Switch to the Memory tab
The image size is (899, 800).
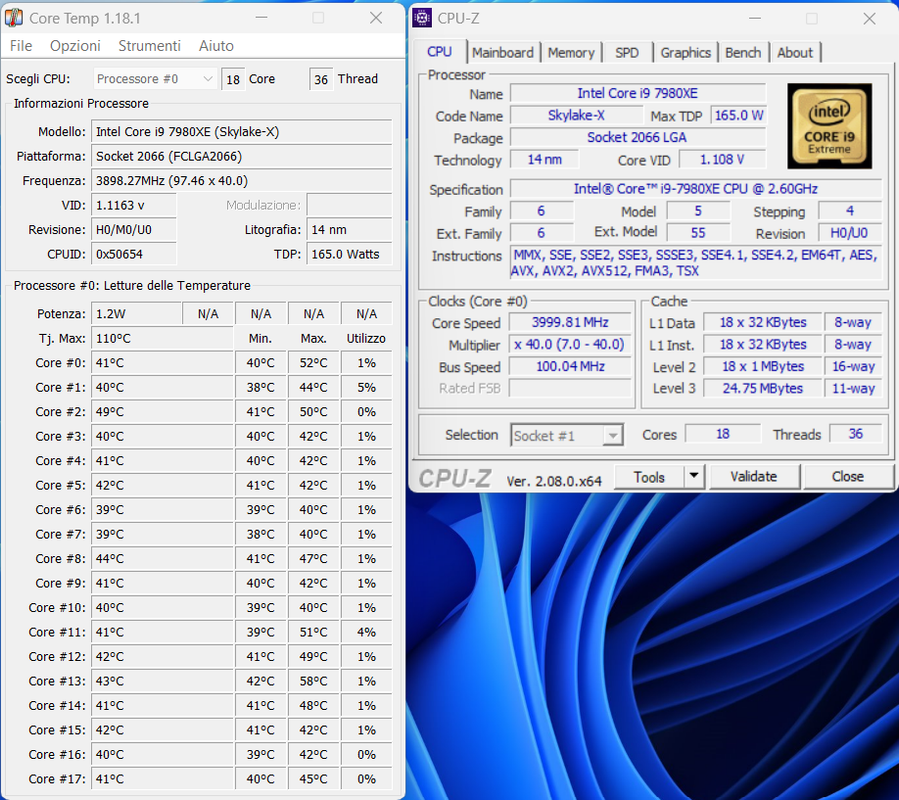coord(571,53)
